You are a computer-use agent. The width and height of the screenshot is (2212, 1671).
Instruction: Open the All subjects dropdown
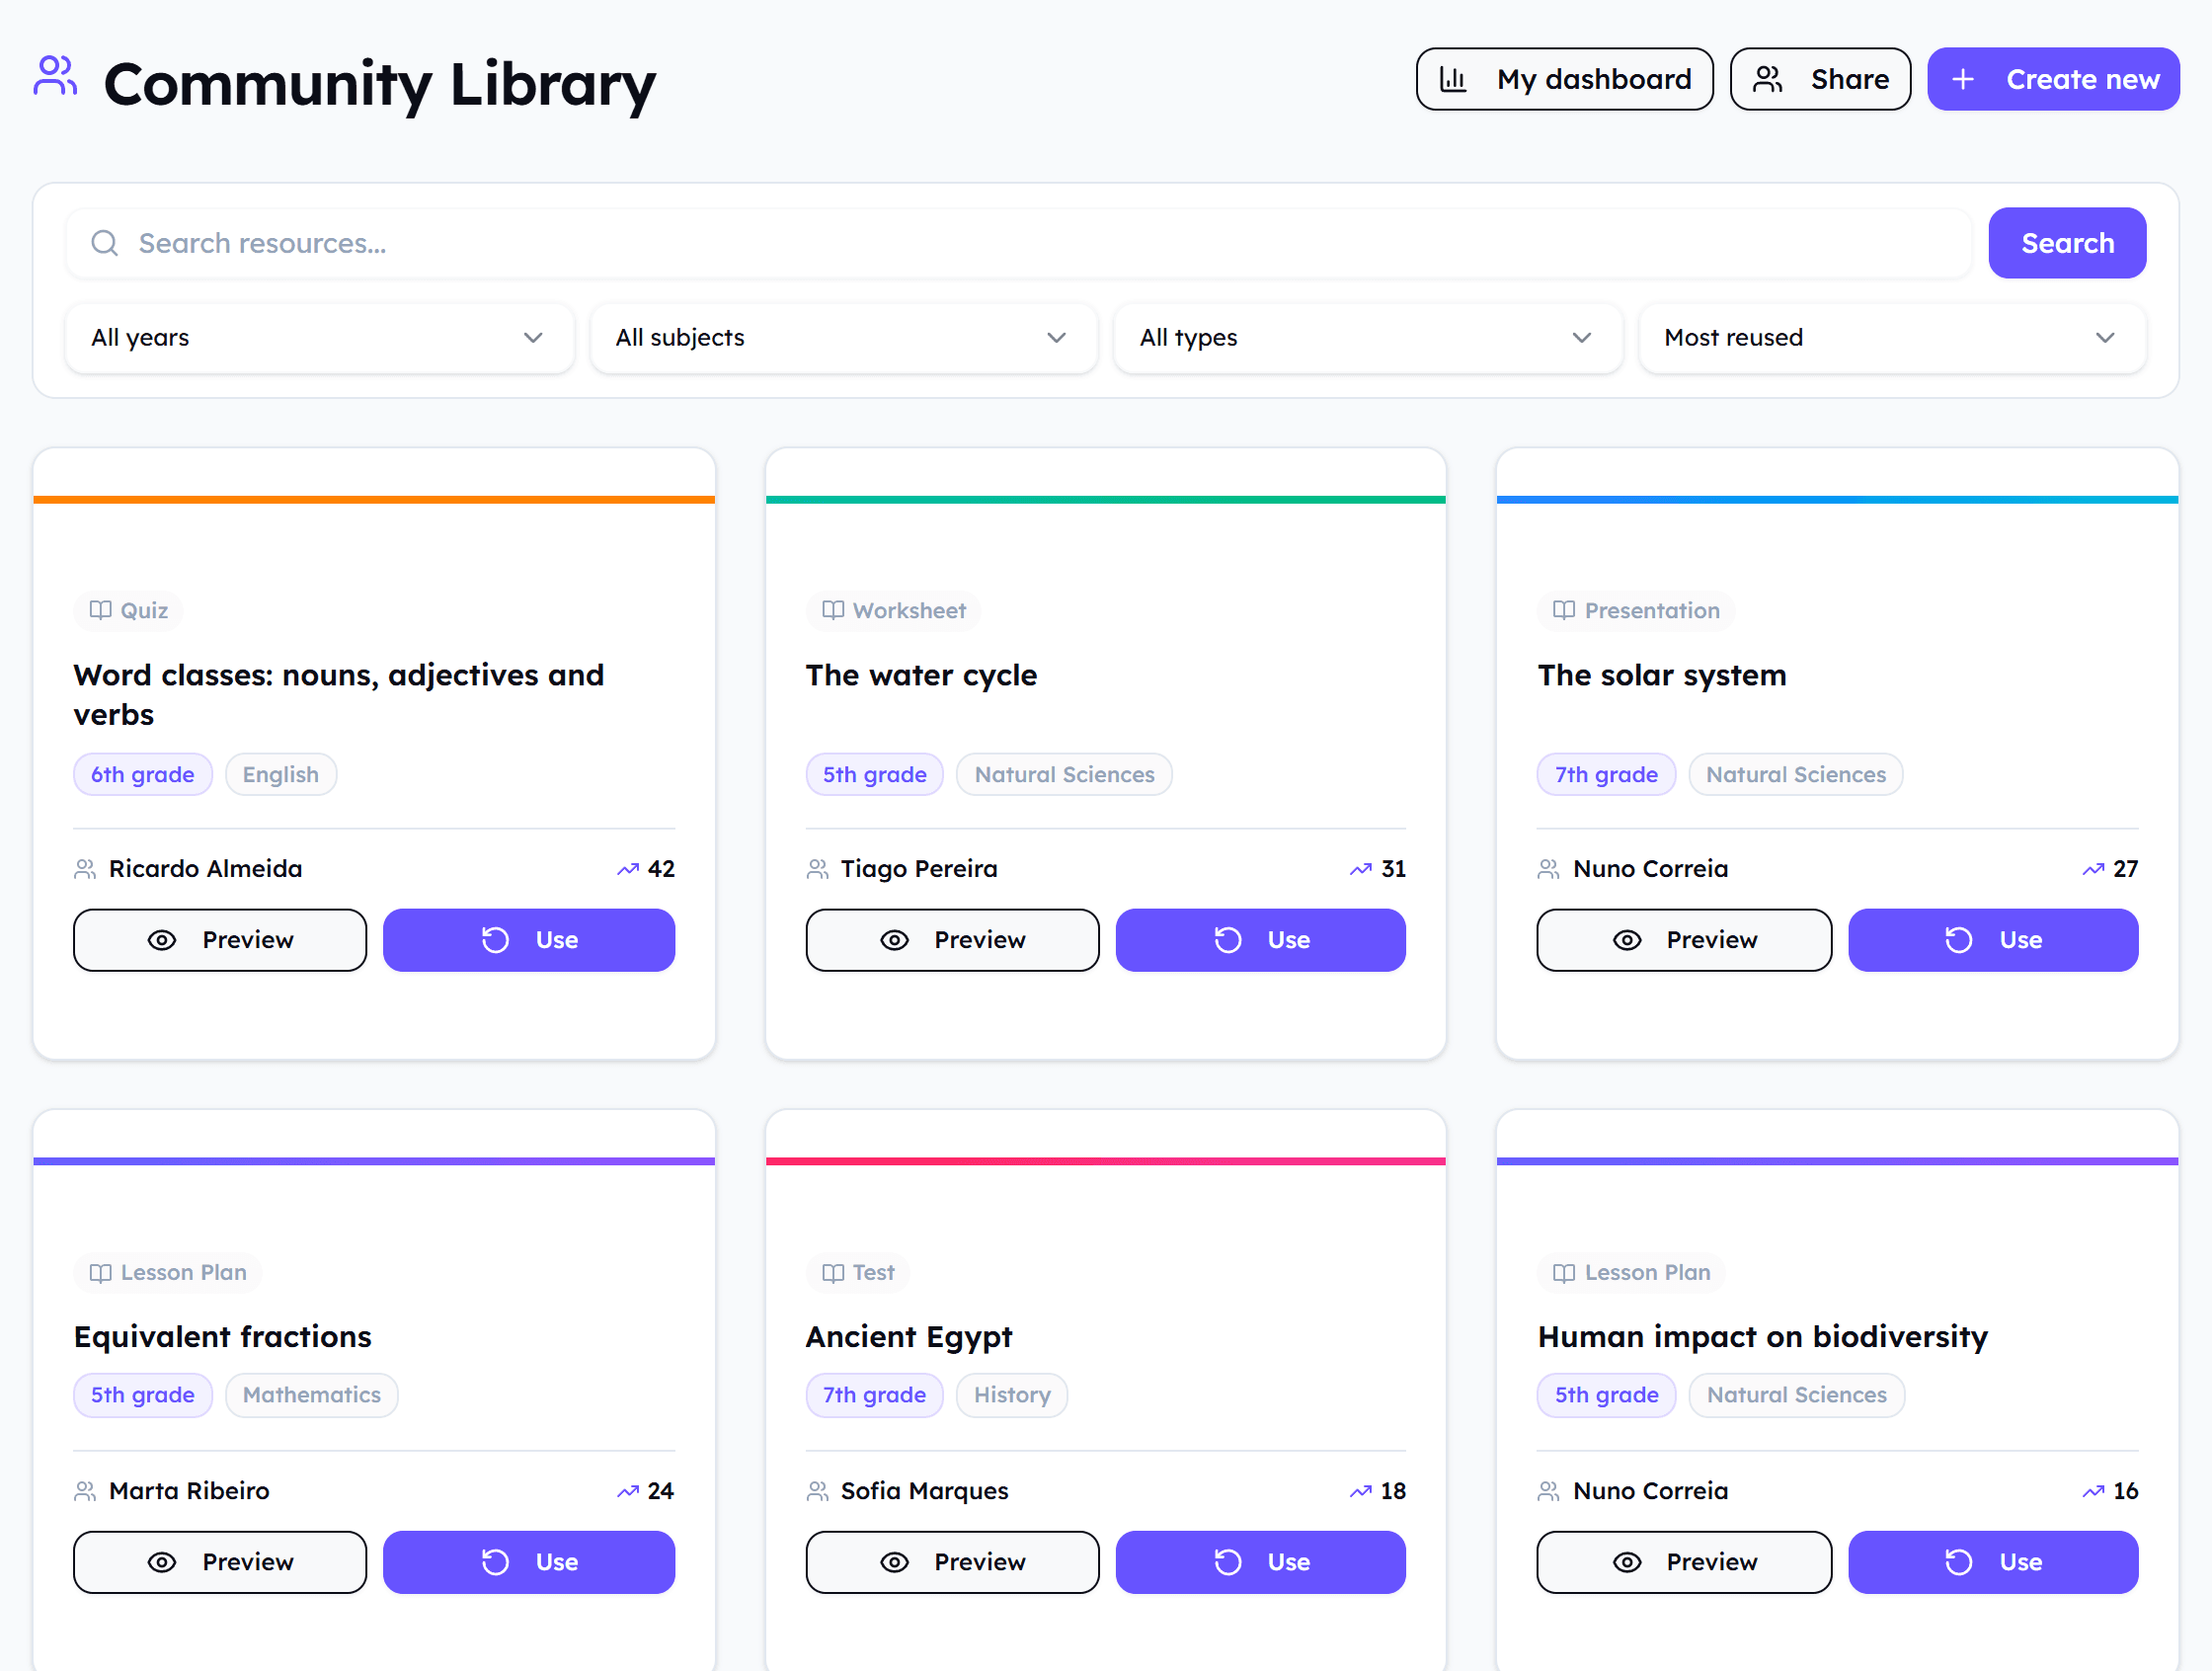click(x=843, y=338)
